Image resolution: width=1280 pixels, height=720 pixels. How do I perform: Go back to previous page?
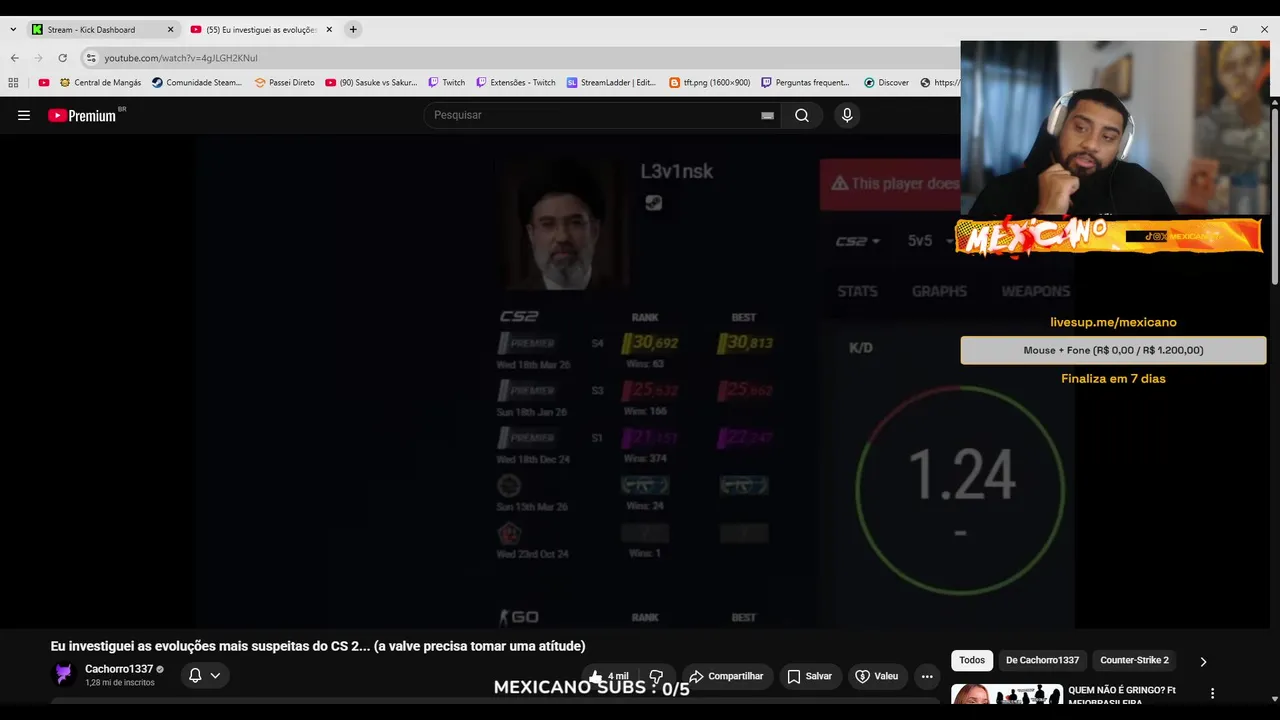coord(15,58)
